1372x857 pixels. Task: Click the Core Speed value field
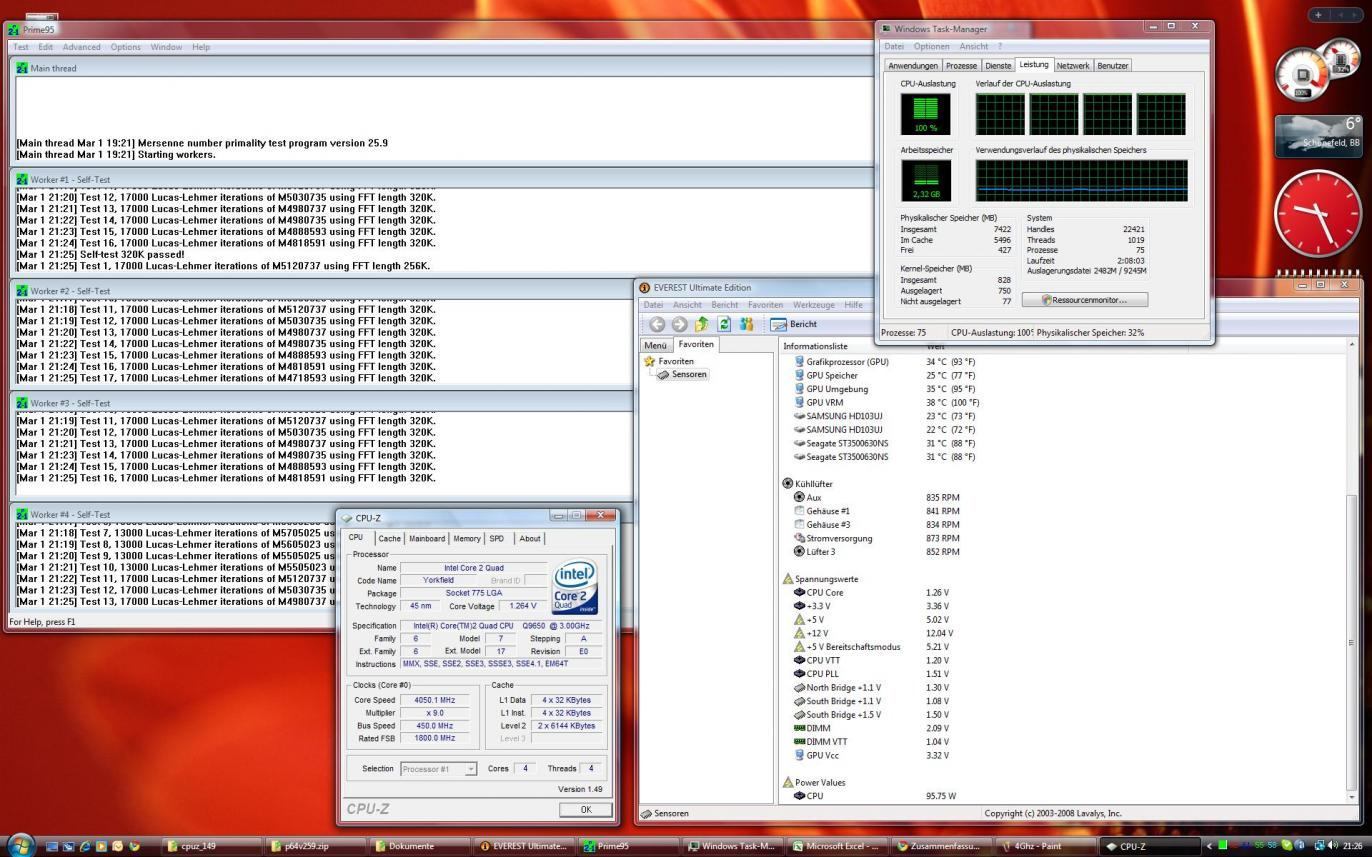(x=433, y=700)
